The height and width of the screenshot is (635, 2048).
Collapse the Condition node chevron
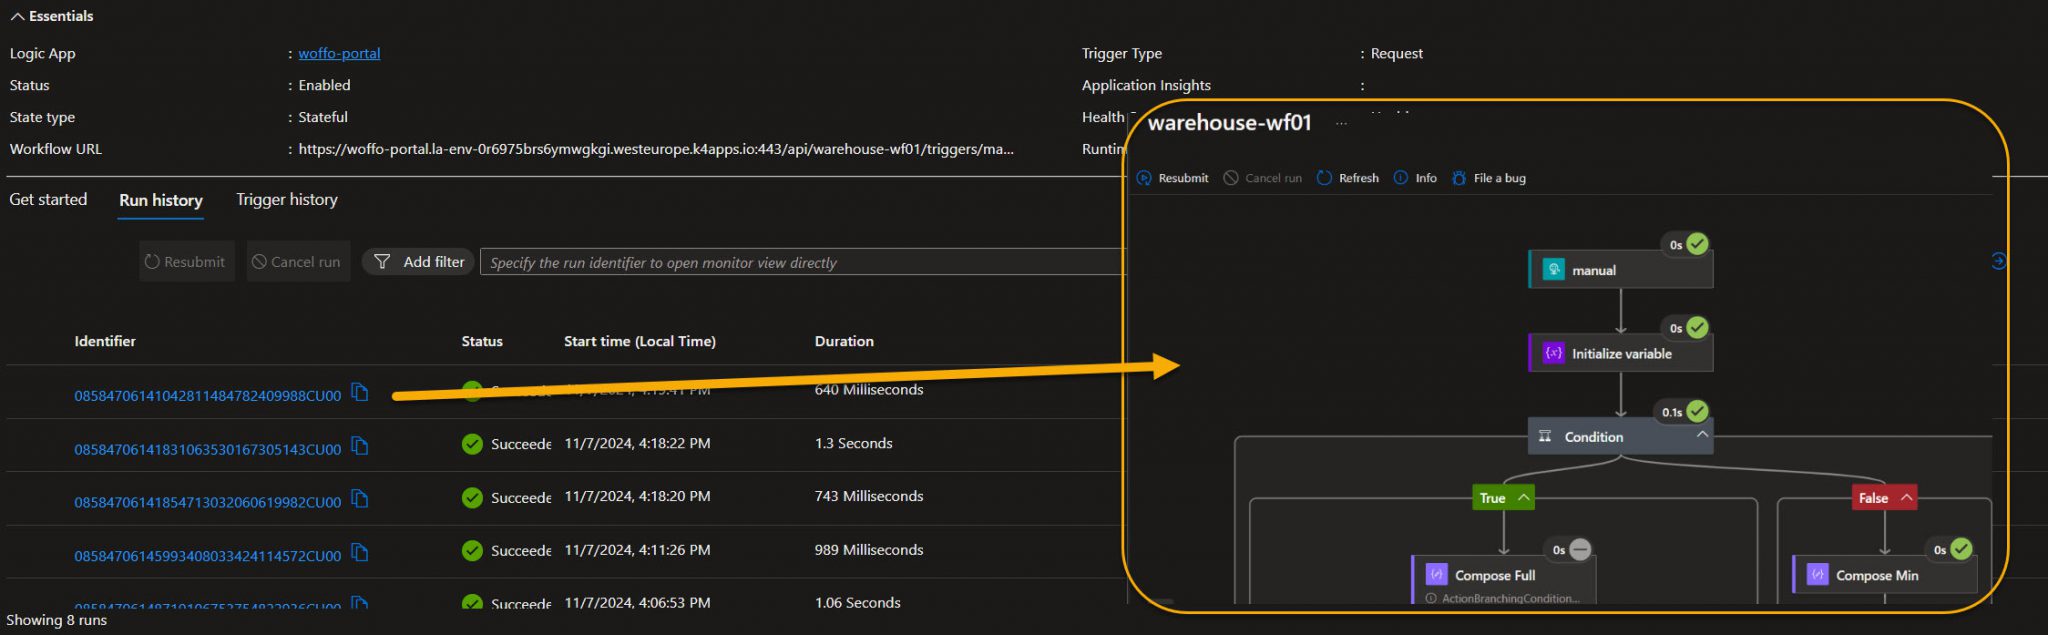pos(1702,435)
